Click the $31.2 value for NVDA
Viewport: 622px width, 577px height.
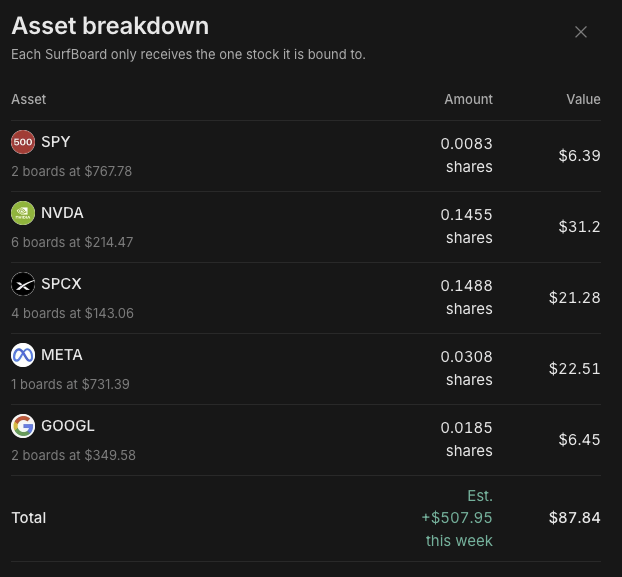click(580, 226)
